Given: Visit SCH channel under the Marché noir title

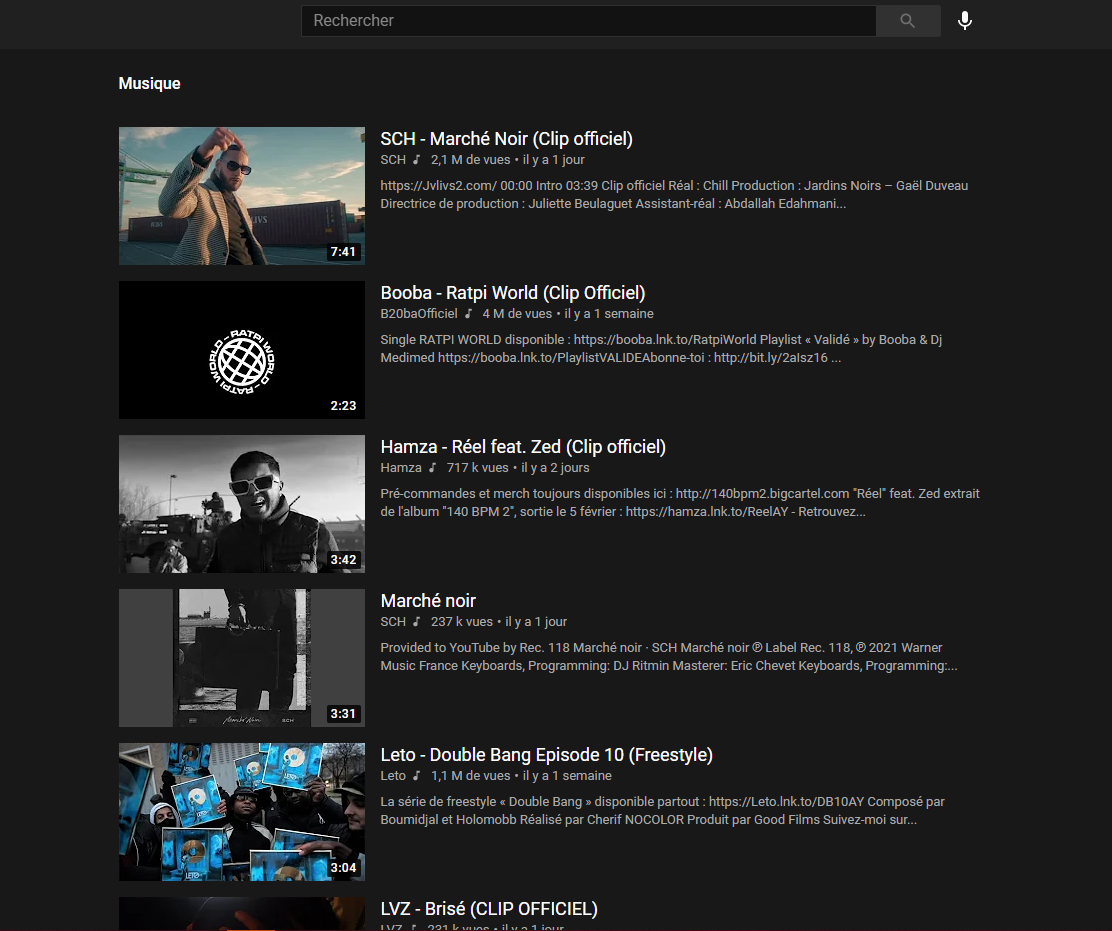Looking at the screenshot, I should [x=393, y=621].
